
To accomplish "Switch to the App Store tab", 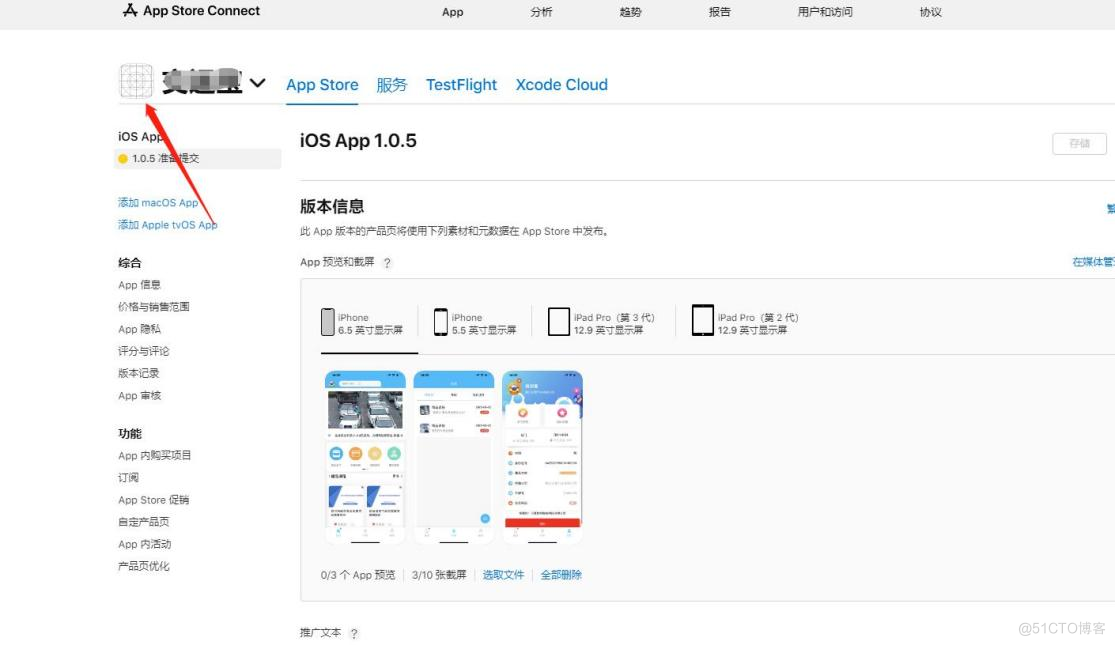I will [322, 85].
